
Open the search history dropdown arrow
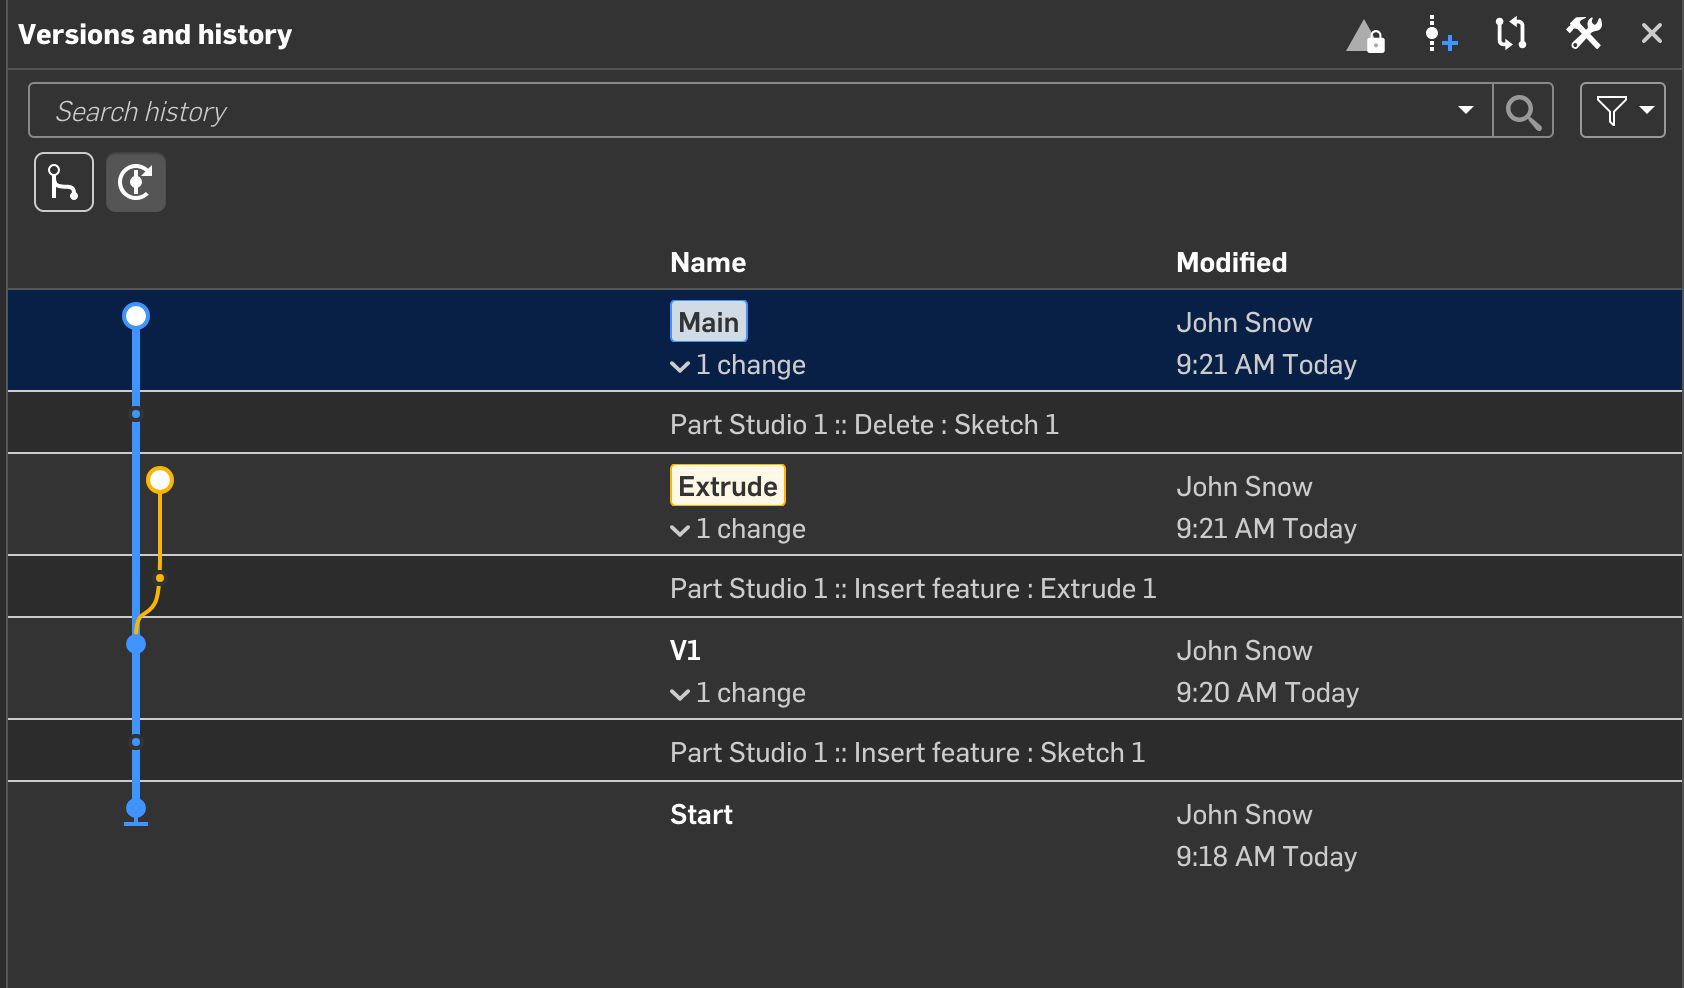(x=1466, y=110)
